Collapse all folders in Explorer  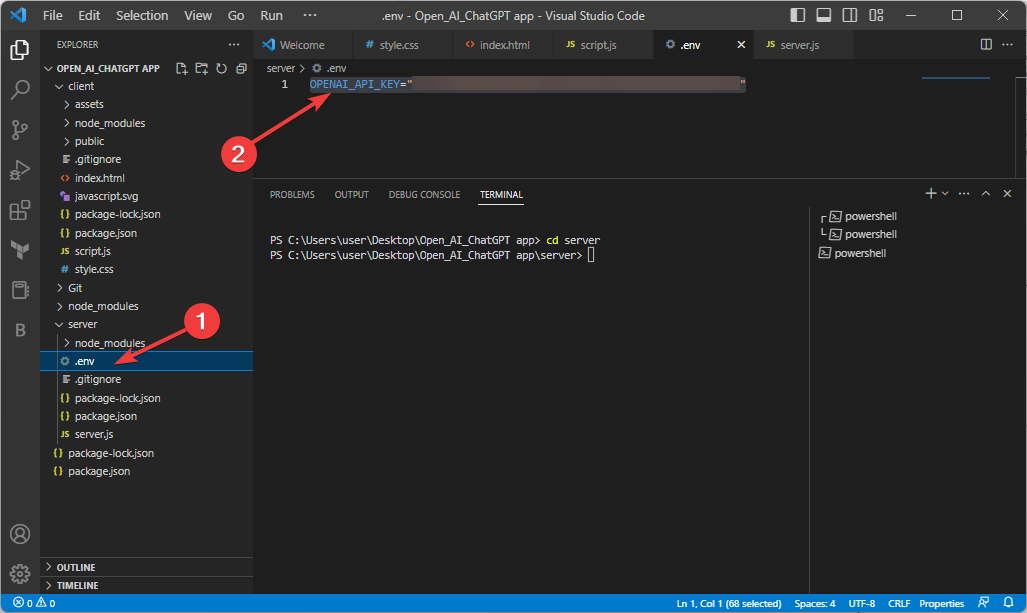pos(241,68)
